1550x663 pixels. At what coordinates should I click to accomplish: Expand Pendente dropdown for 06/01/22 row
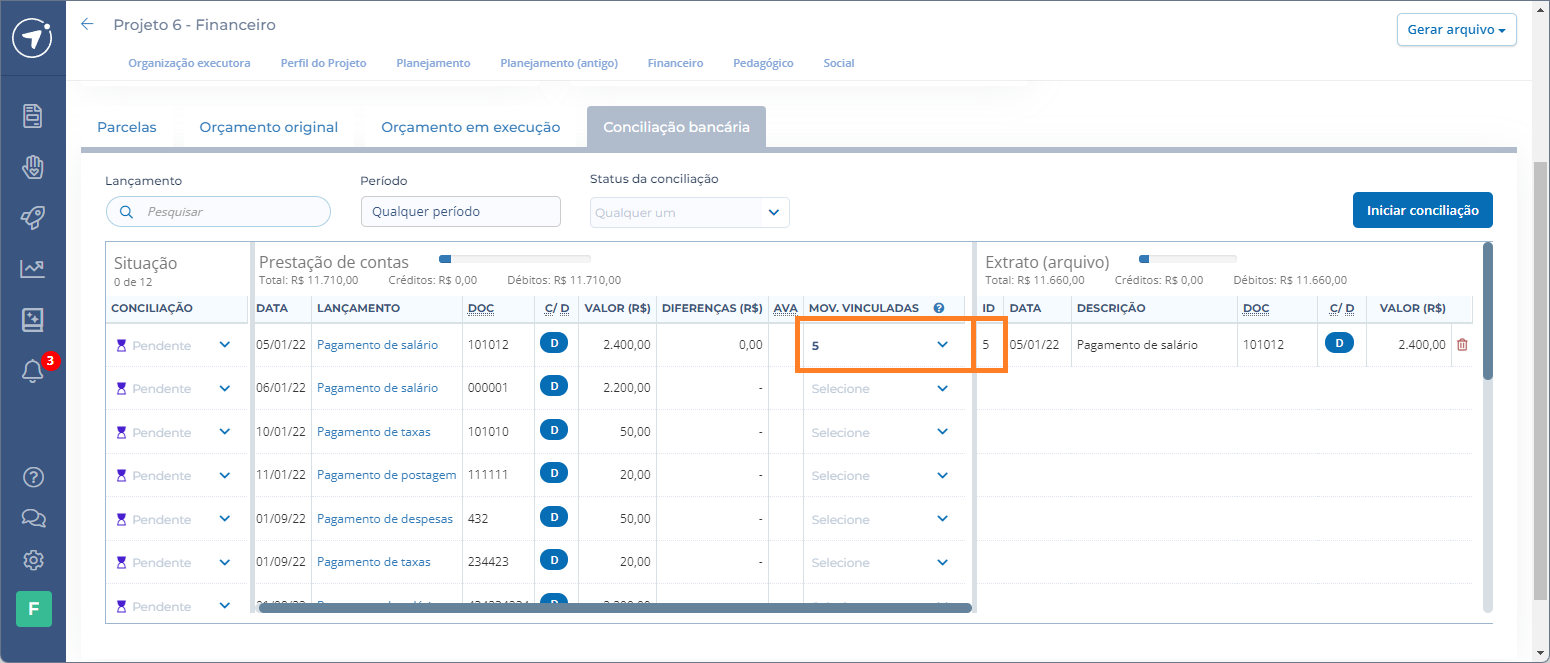(x=225, y=388)
